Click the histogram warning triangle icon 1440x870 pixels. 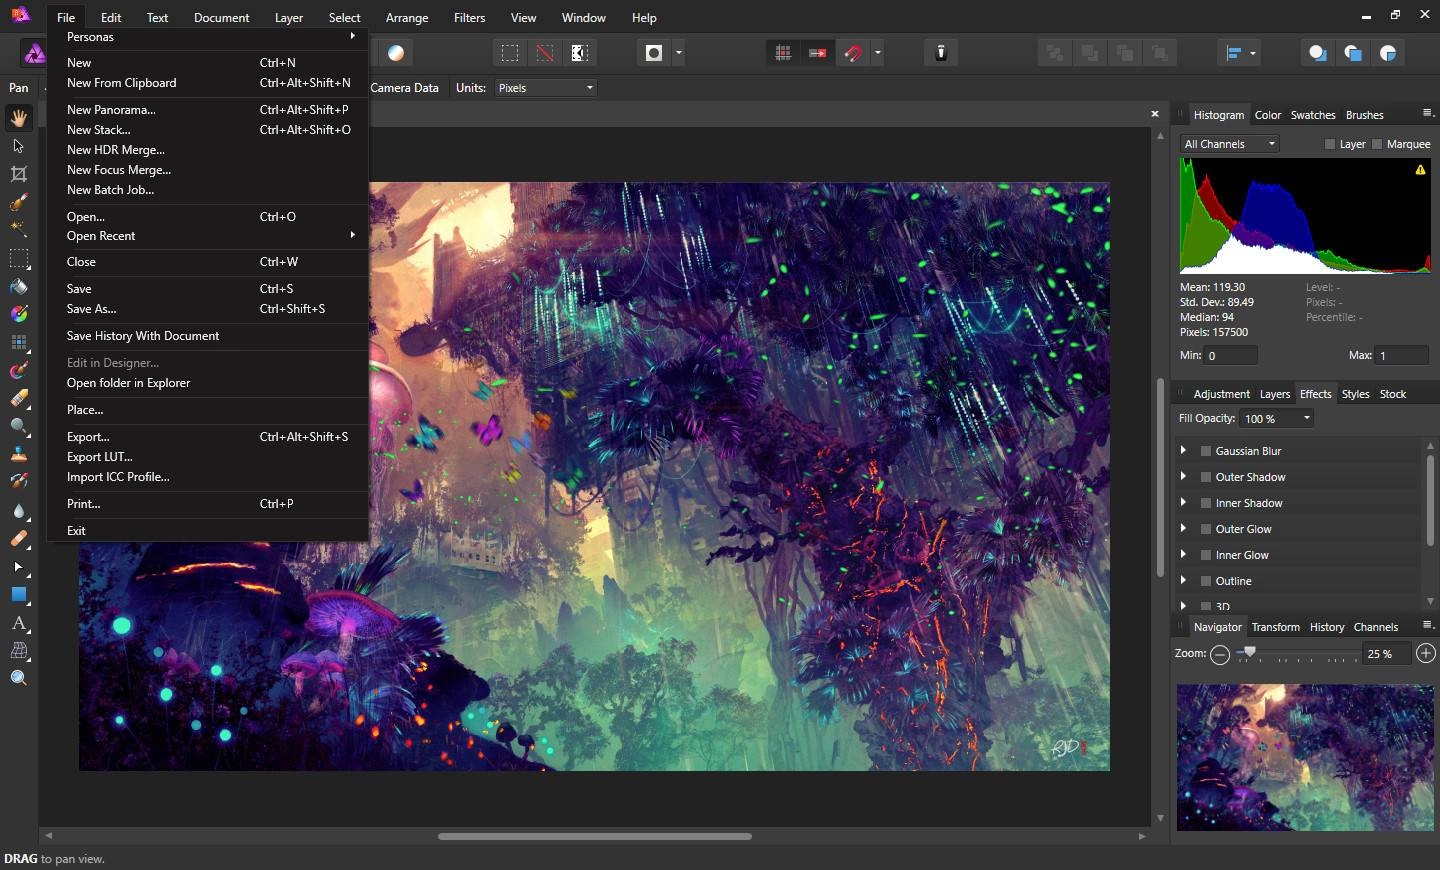click(1420, 170)
